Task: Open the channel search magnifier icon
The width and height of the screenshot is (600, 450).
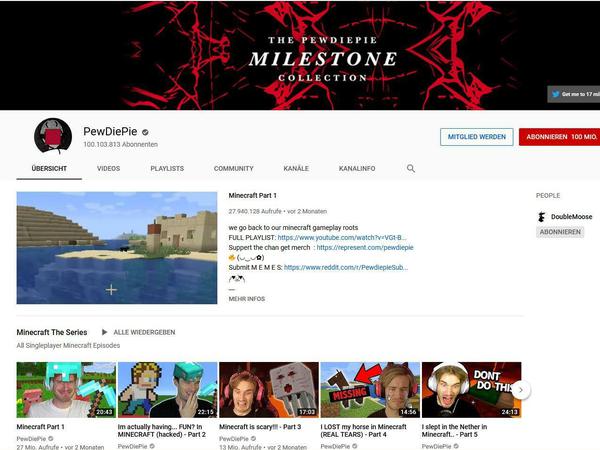Action: point(411,168)
